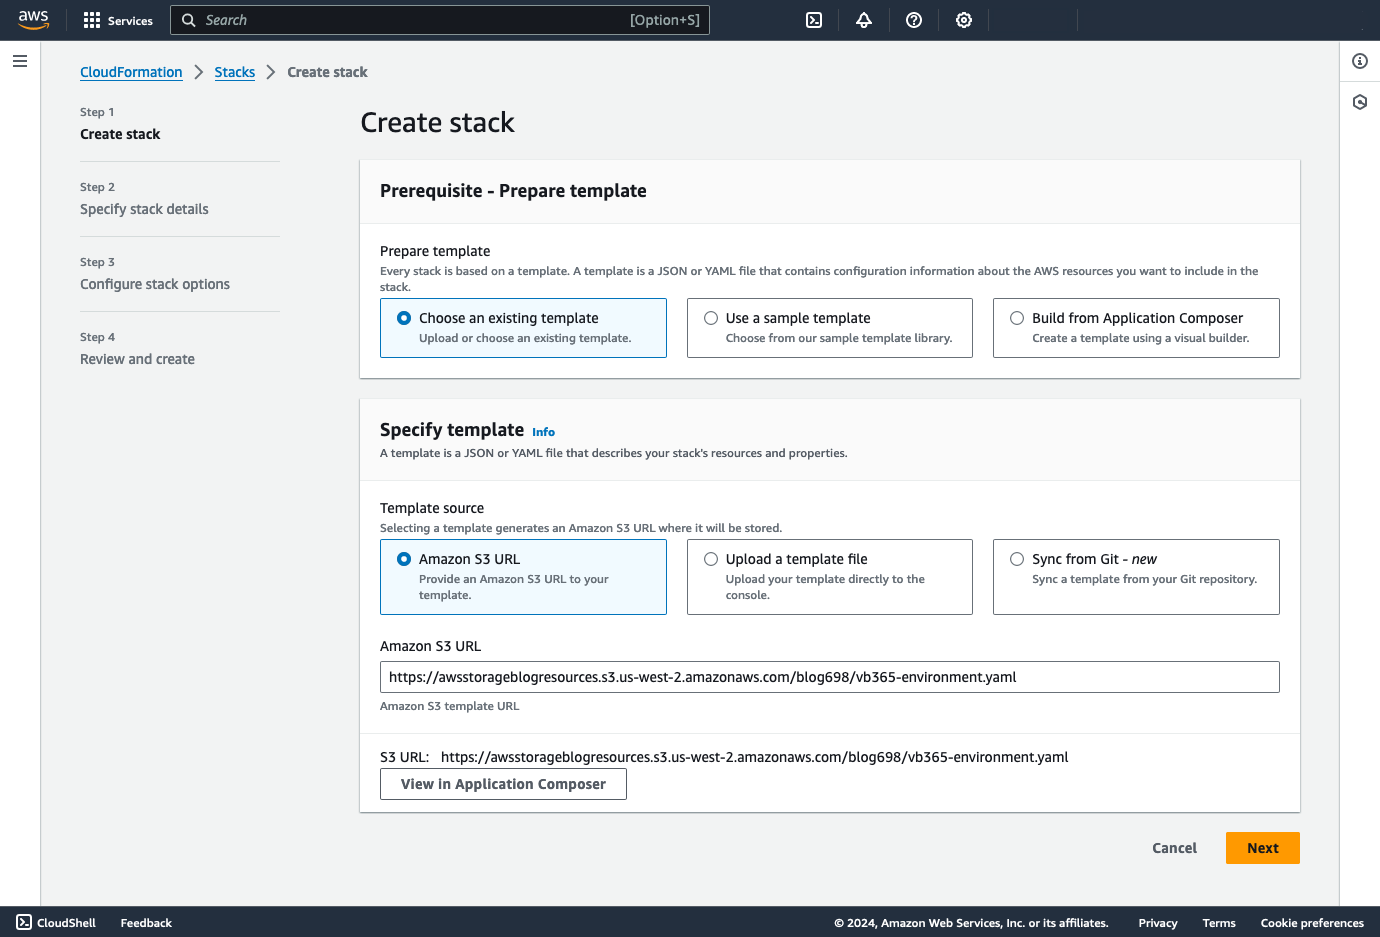1380x937 pixels.
Task: Go to 'Step 2 Specify stack details'
Action: click(144, 209)
